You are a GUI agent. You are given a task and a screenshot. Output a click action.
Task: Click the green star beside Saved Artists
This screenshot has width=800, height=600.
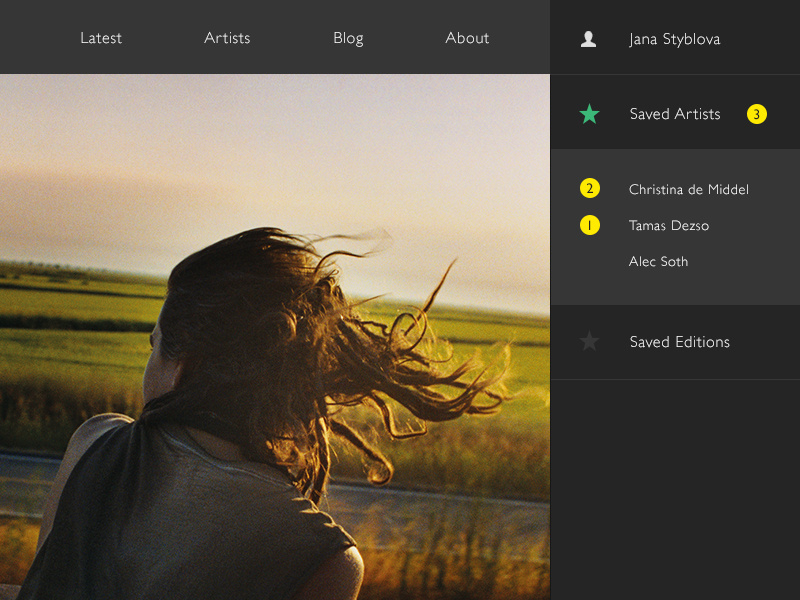[589, 114]
